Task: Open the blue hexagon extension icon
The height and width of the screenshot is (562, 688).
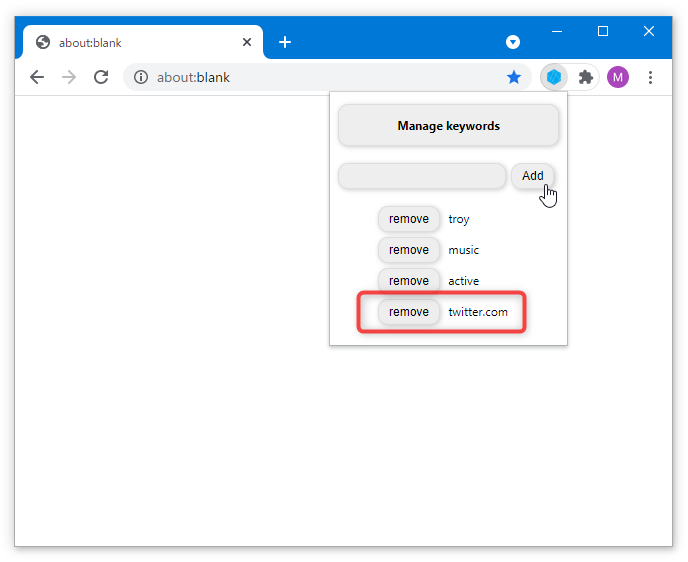Action: tap(554, 77)
